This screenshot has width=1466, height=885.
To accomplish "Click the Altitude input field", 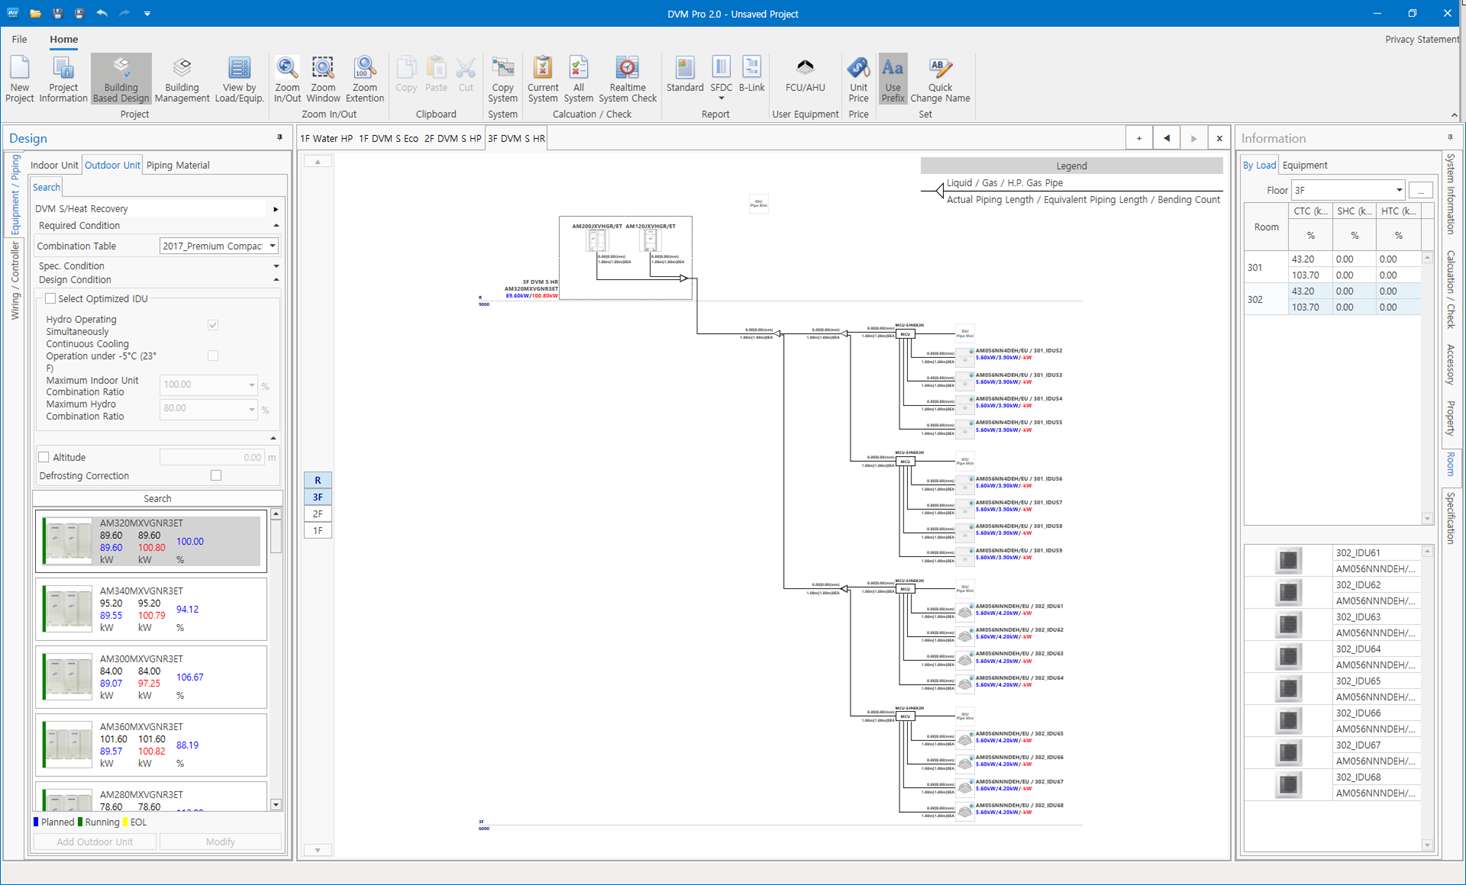I will 212,457.
